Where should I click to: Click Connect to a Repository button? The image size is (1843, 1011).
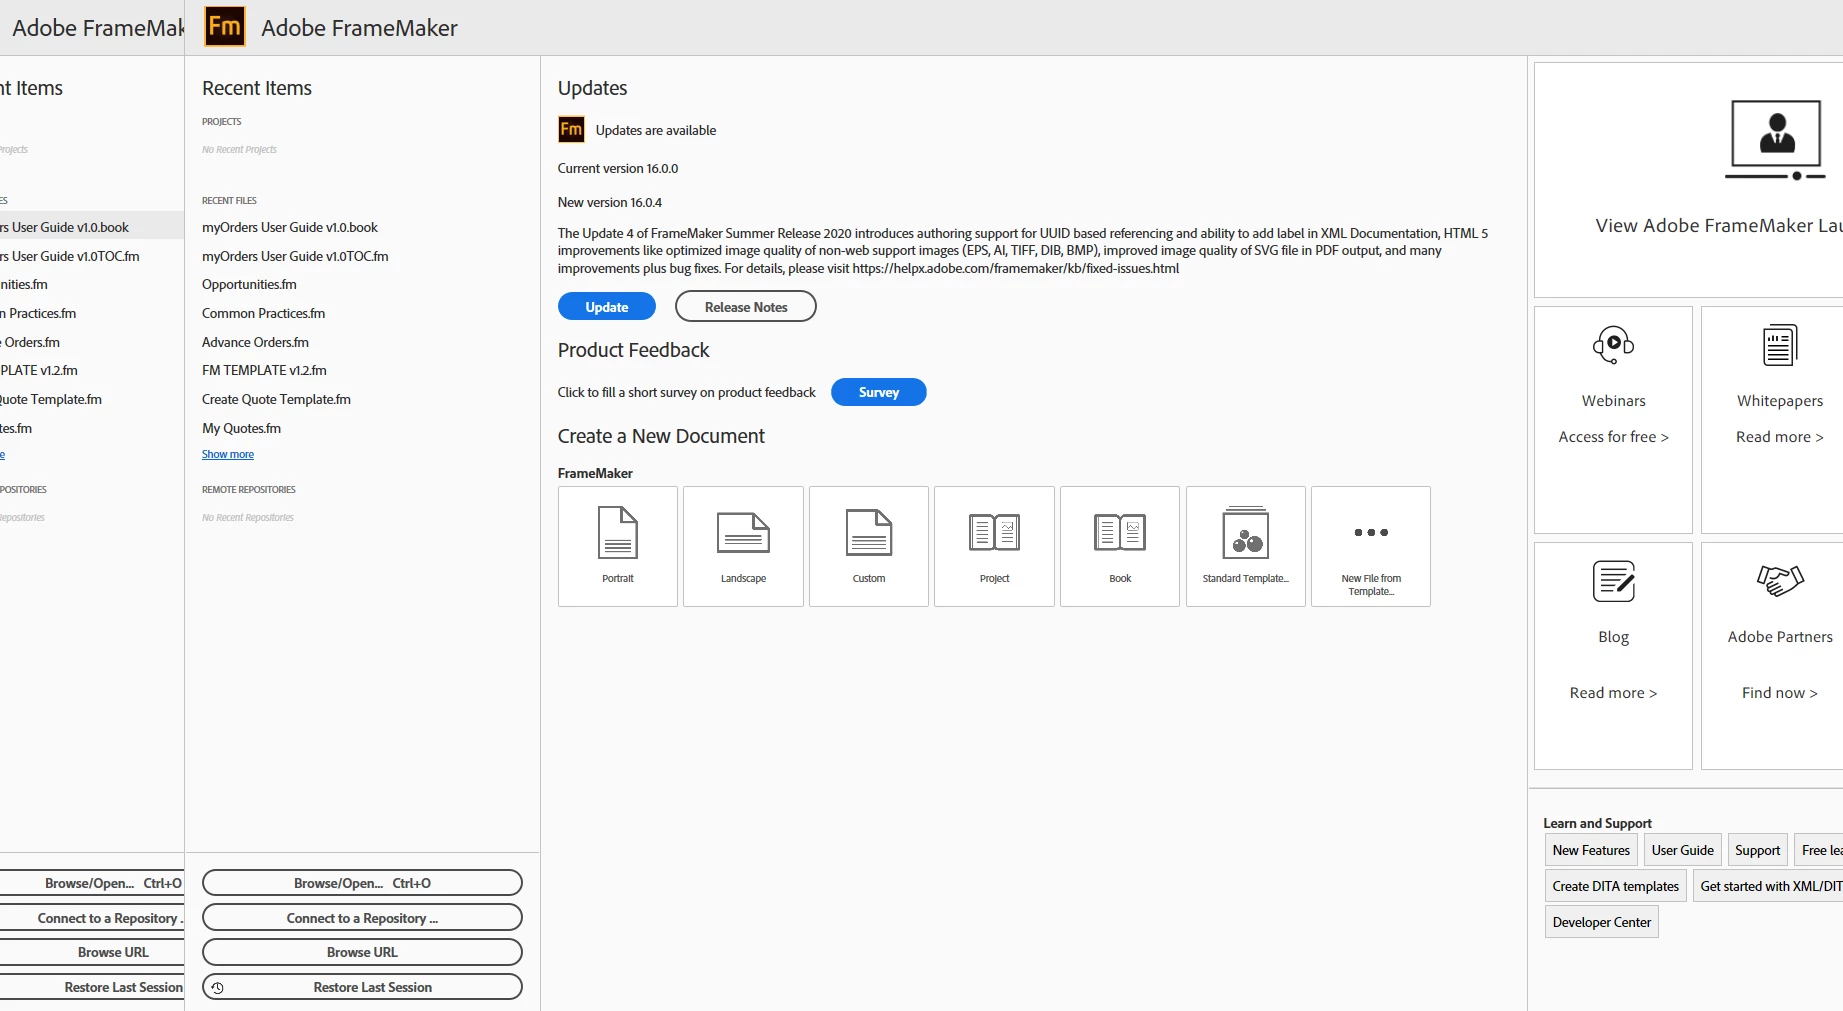coord(362,918)
